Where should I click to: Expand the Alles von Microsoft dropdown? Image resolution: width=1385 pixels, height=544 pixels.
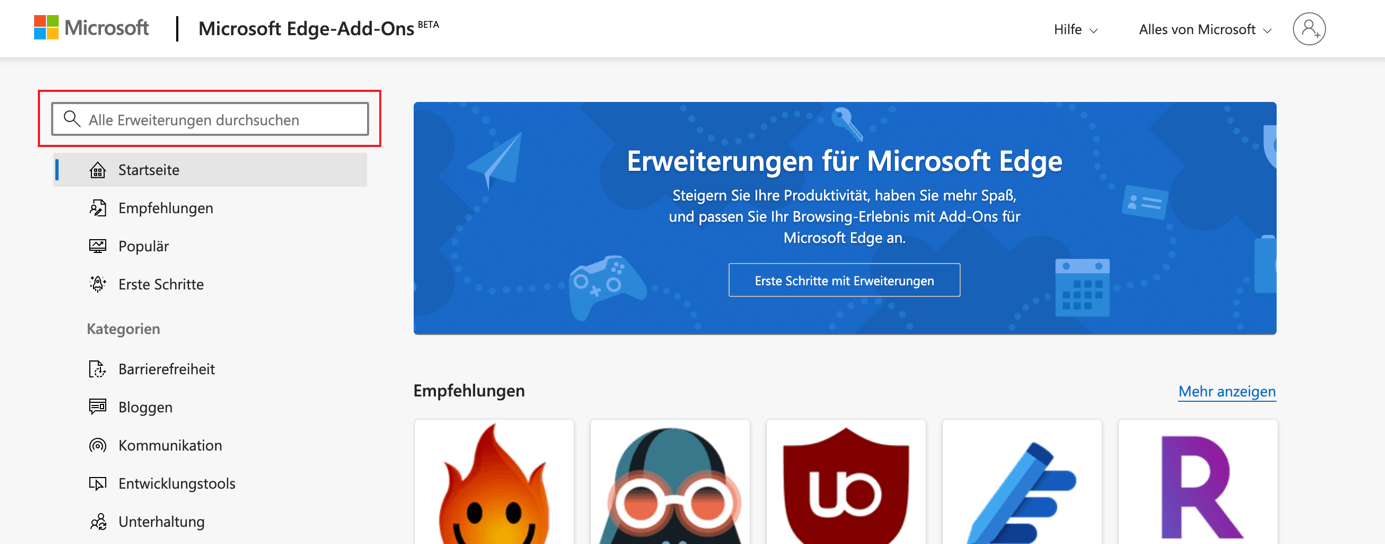[x=1205, y=29]
